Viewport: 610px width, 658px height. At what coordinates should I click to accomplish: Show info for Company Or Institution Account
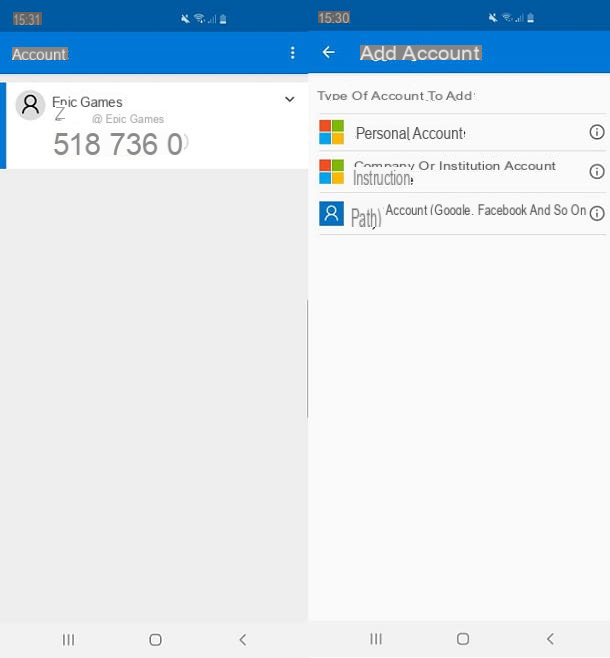pos(597,172)
